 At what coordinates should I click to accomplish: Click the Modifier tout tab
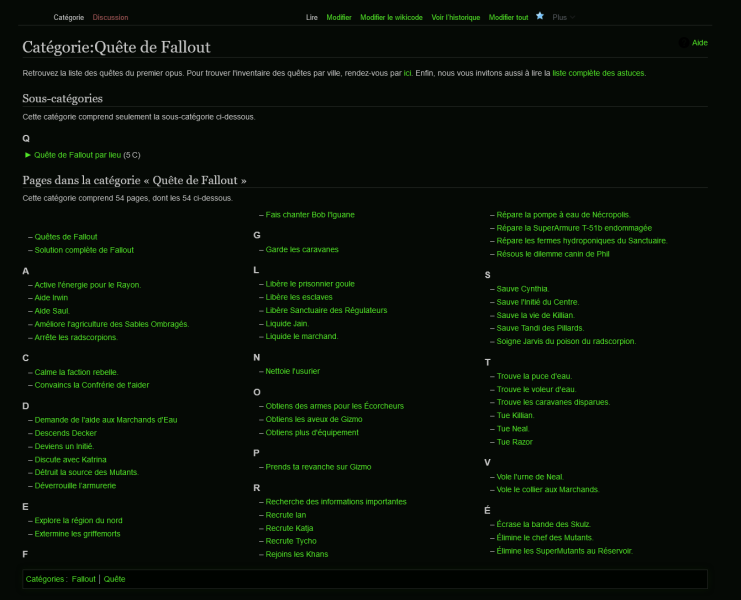pos(508,17)
